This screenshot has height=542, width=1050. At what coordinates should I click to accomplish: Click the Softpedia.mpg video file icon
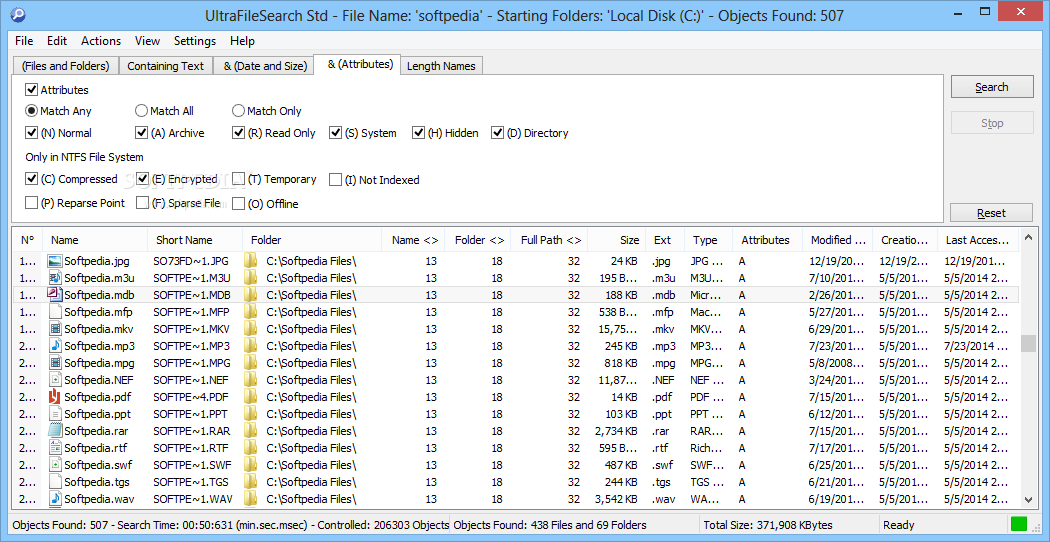pyautogui.click(x=55, y=363)
